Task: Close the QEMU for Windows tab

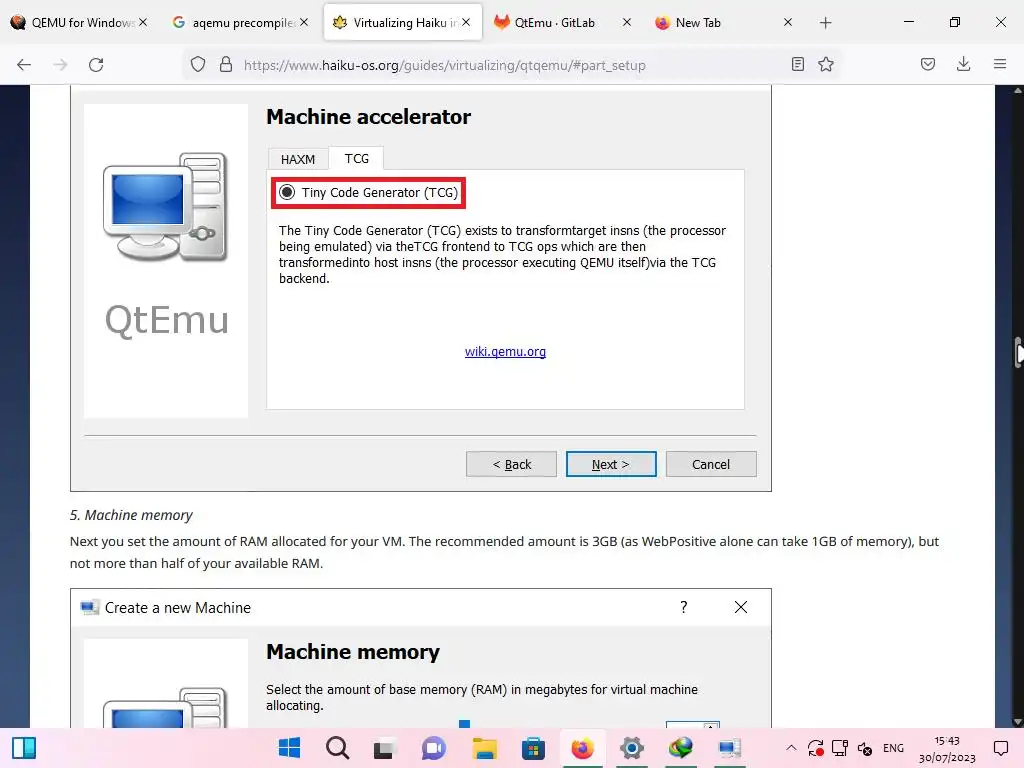Action: click(x=143, y=22)
